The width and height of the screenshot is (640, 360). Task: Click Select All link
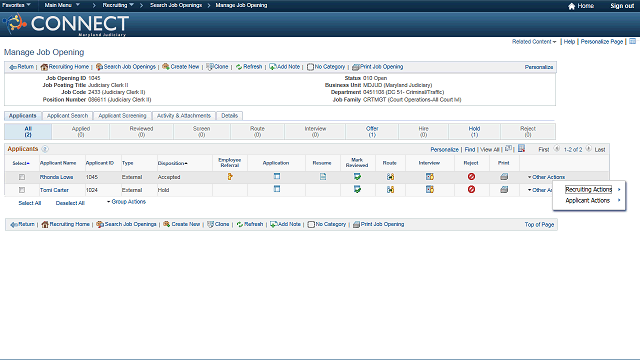click(30, 203)
